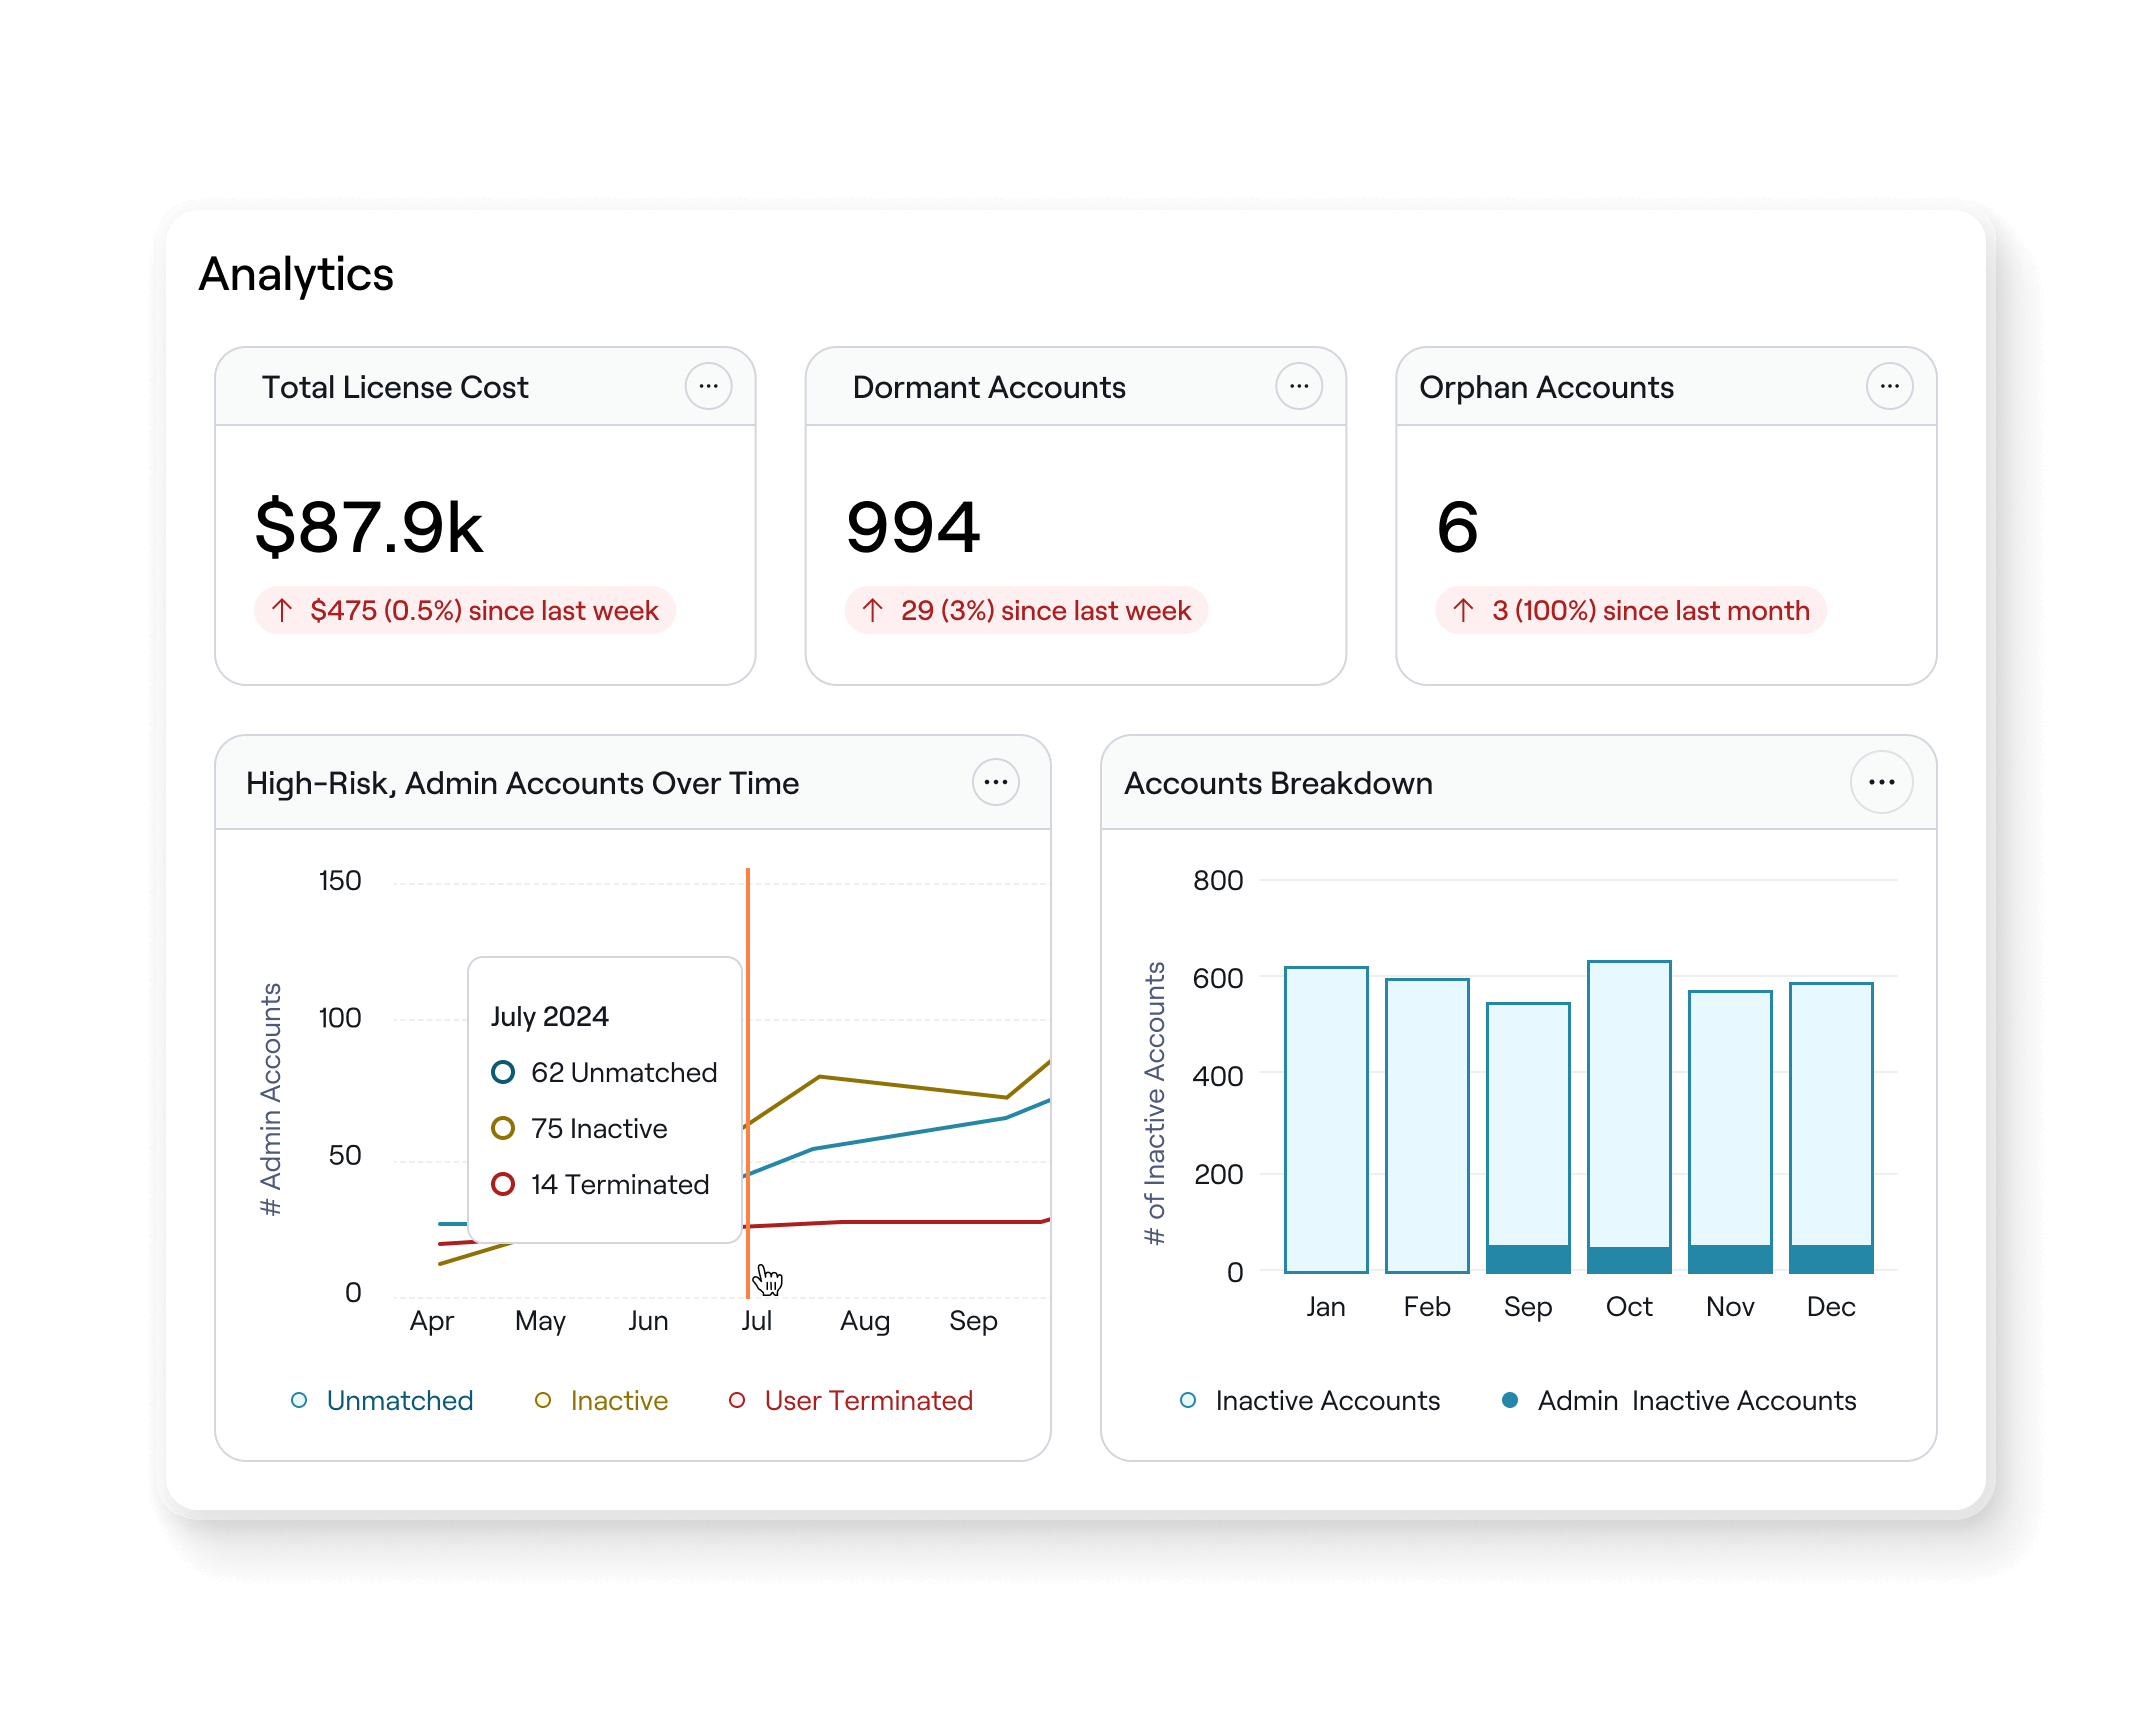Open Accounts Breakdown ellipsis menu
Viewport: 2150px width, 1721px height.
[x=1881, y=782]
